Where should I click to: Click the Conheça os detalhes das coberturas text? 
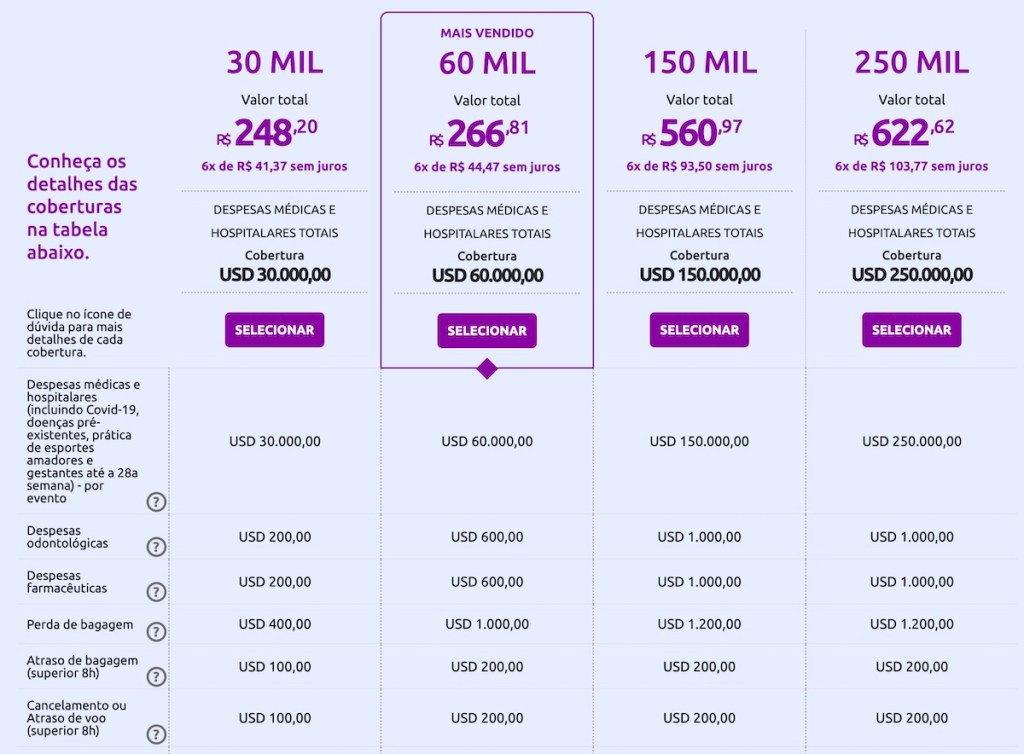[82, 207]
